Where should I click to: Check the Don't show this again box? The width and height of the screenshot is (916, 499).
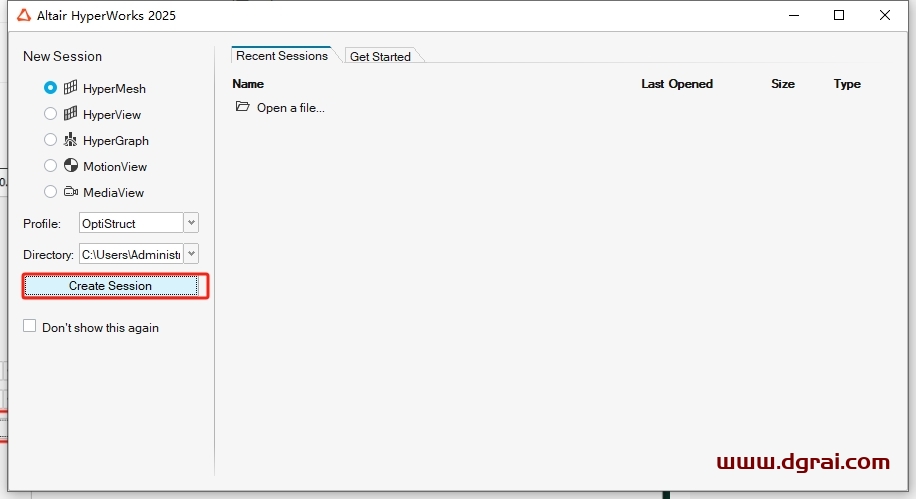pyautogui.click(x=29, y=326)
